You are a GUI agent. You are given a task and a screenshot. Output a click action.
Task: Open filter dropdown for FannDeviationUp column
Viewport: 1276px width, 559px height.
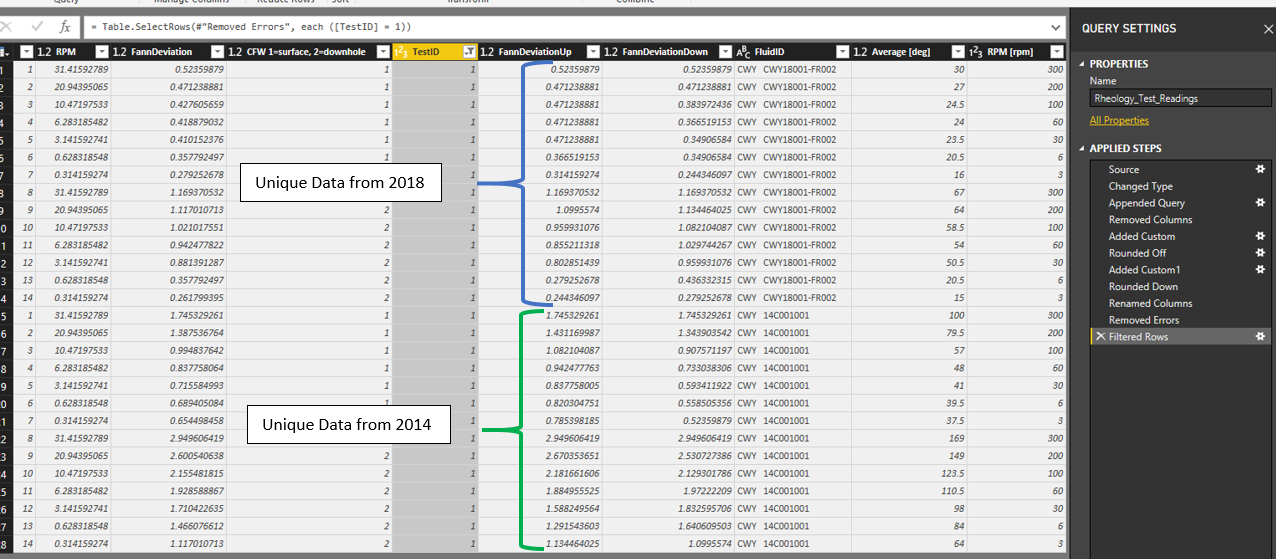tap(592, 51)
